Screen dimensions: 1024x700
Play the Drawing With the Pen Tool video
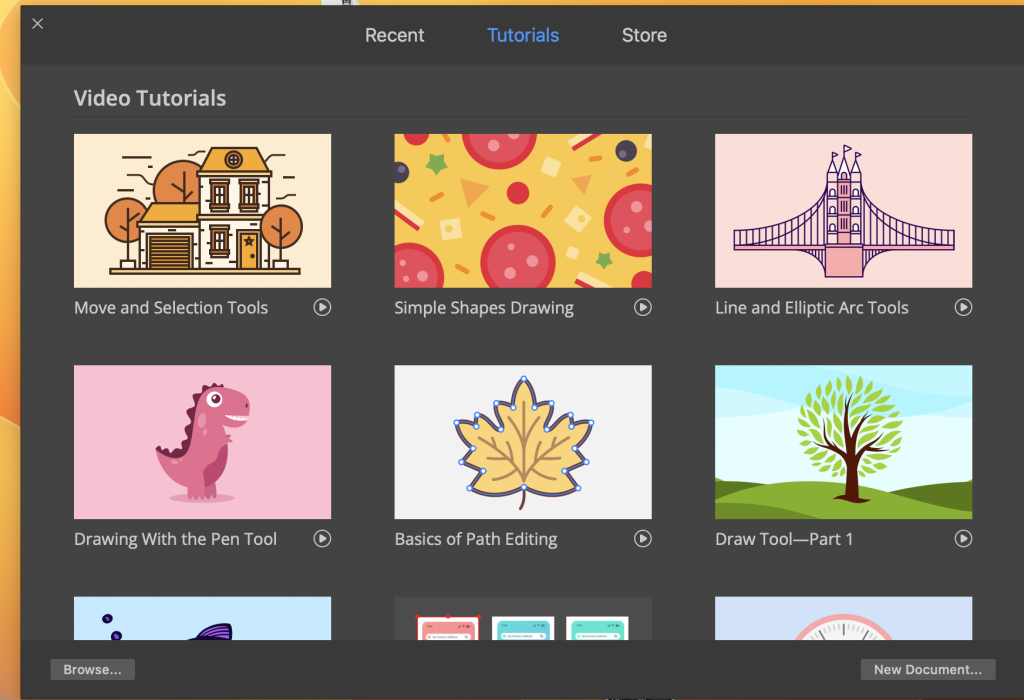(x=322, y=538)
